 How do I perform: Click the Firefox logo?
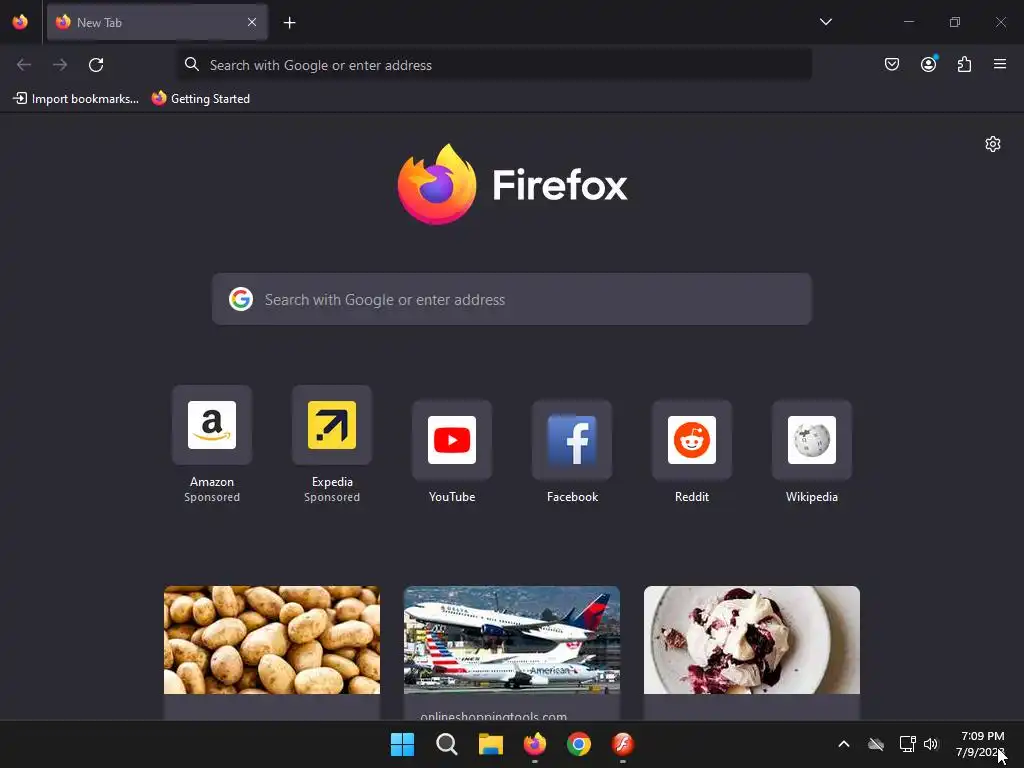click(512, 184)
